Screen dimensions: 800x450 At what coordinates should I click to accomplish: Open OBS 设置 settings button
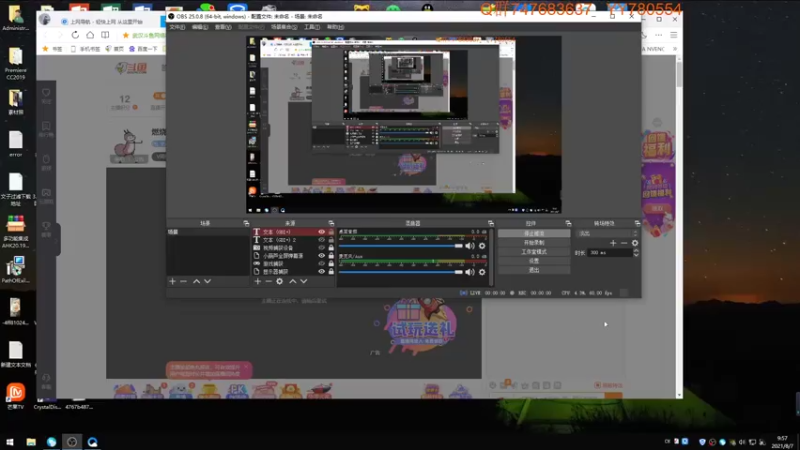pyautogui.click(x=534, y=261)
